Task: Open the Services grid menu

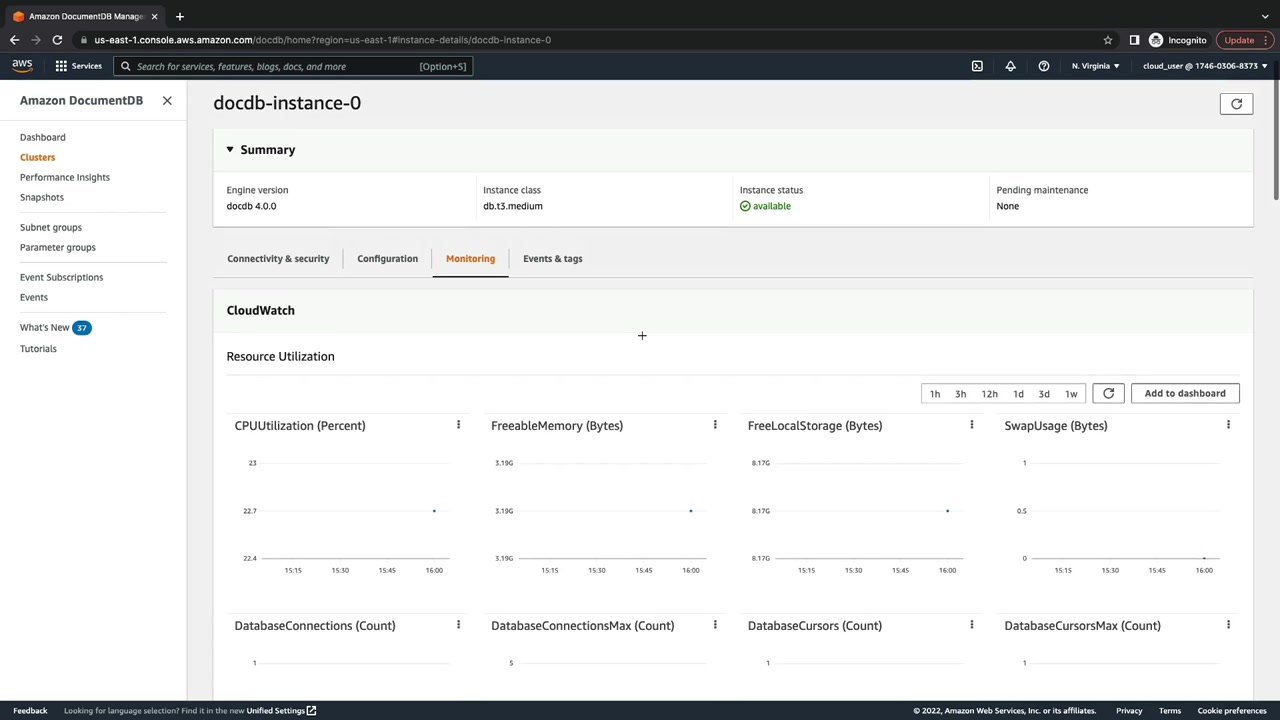Action: pyautogui.click(x=78, y=66)
